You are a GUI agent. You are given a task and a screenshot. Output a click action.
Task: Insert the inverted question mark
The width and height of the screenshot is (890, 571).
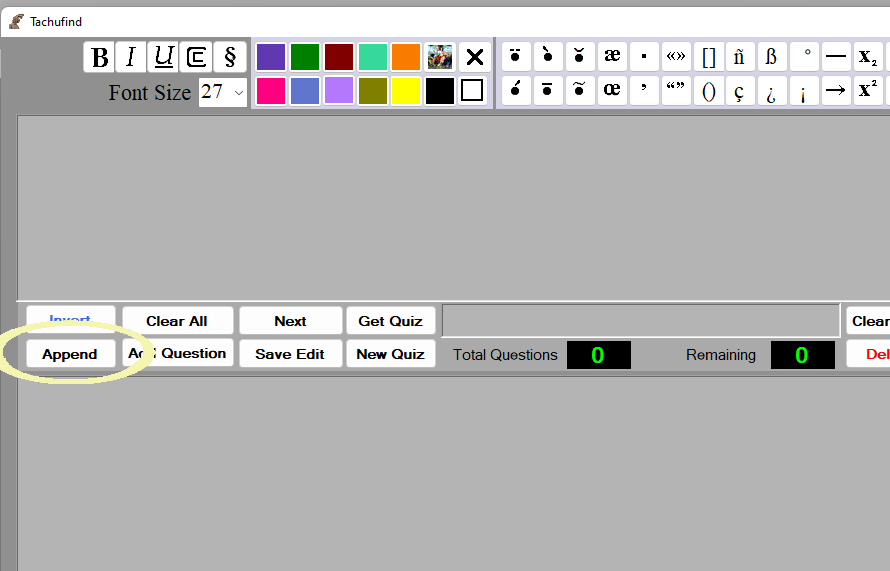click(771, 91)
